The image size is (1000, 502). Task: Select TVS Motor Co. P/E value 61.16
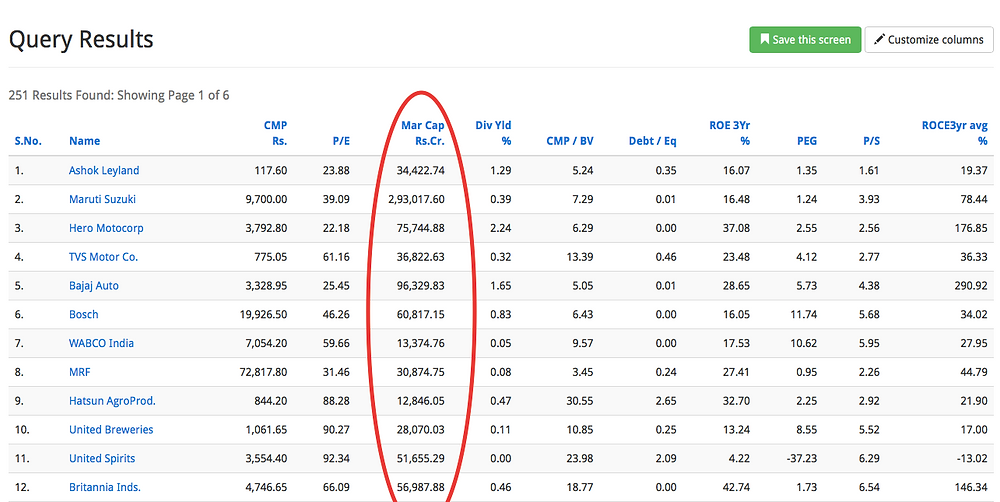tap(336, 257)
